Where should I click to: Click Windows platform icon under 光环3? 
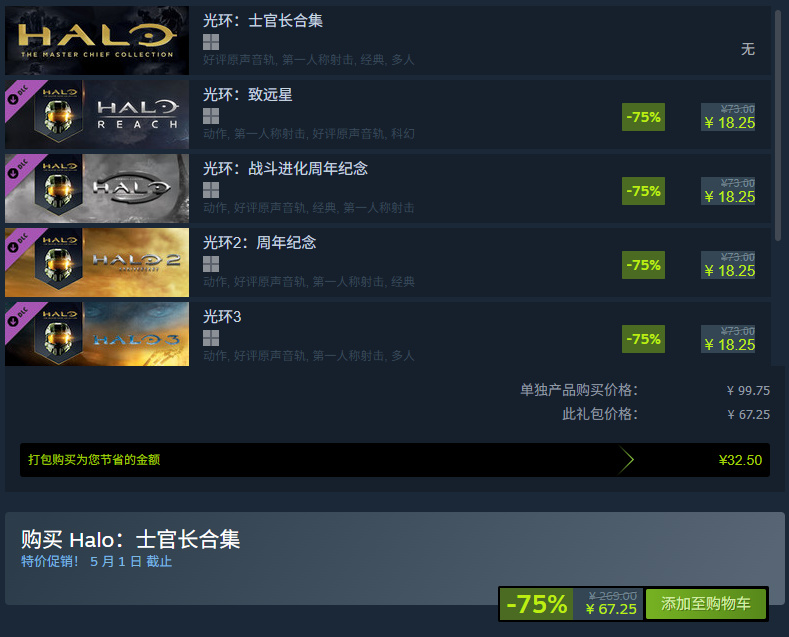[x=211, y=338]
